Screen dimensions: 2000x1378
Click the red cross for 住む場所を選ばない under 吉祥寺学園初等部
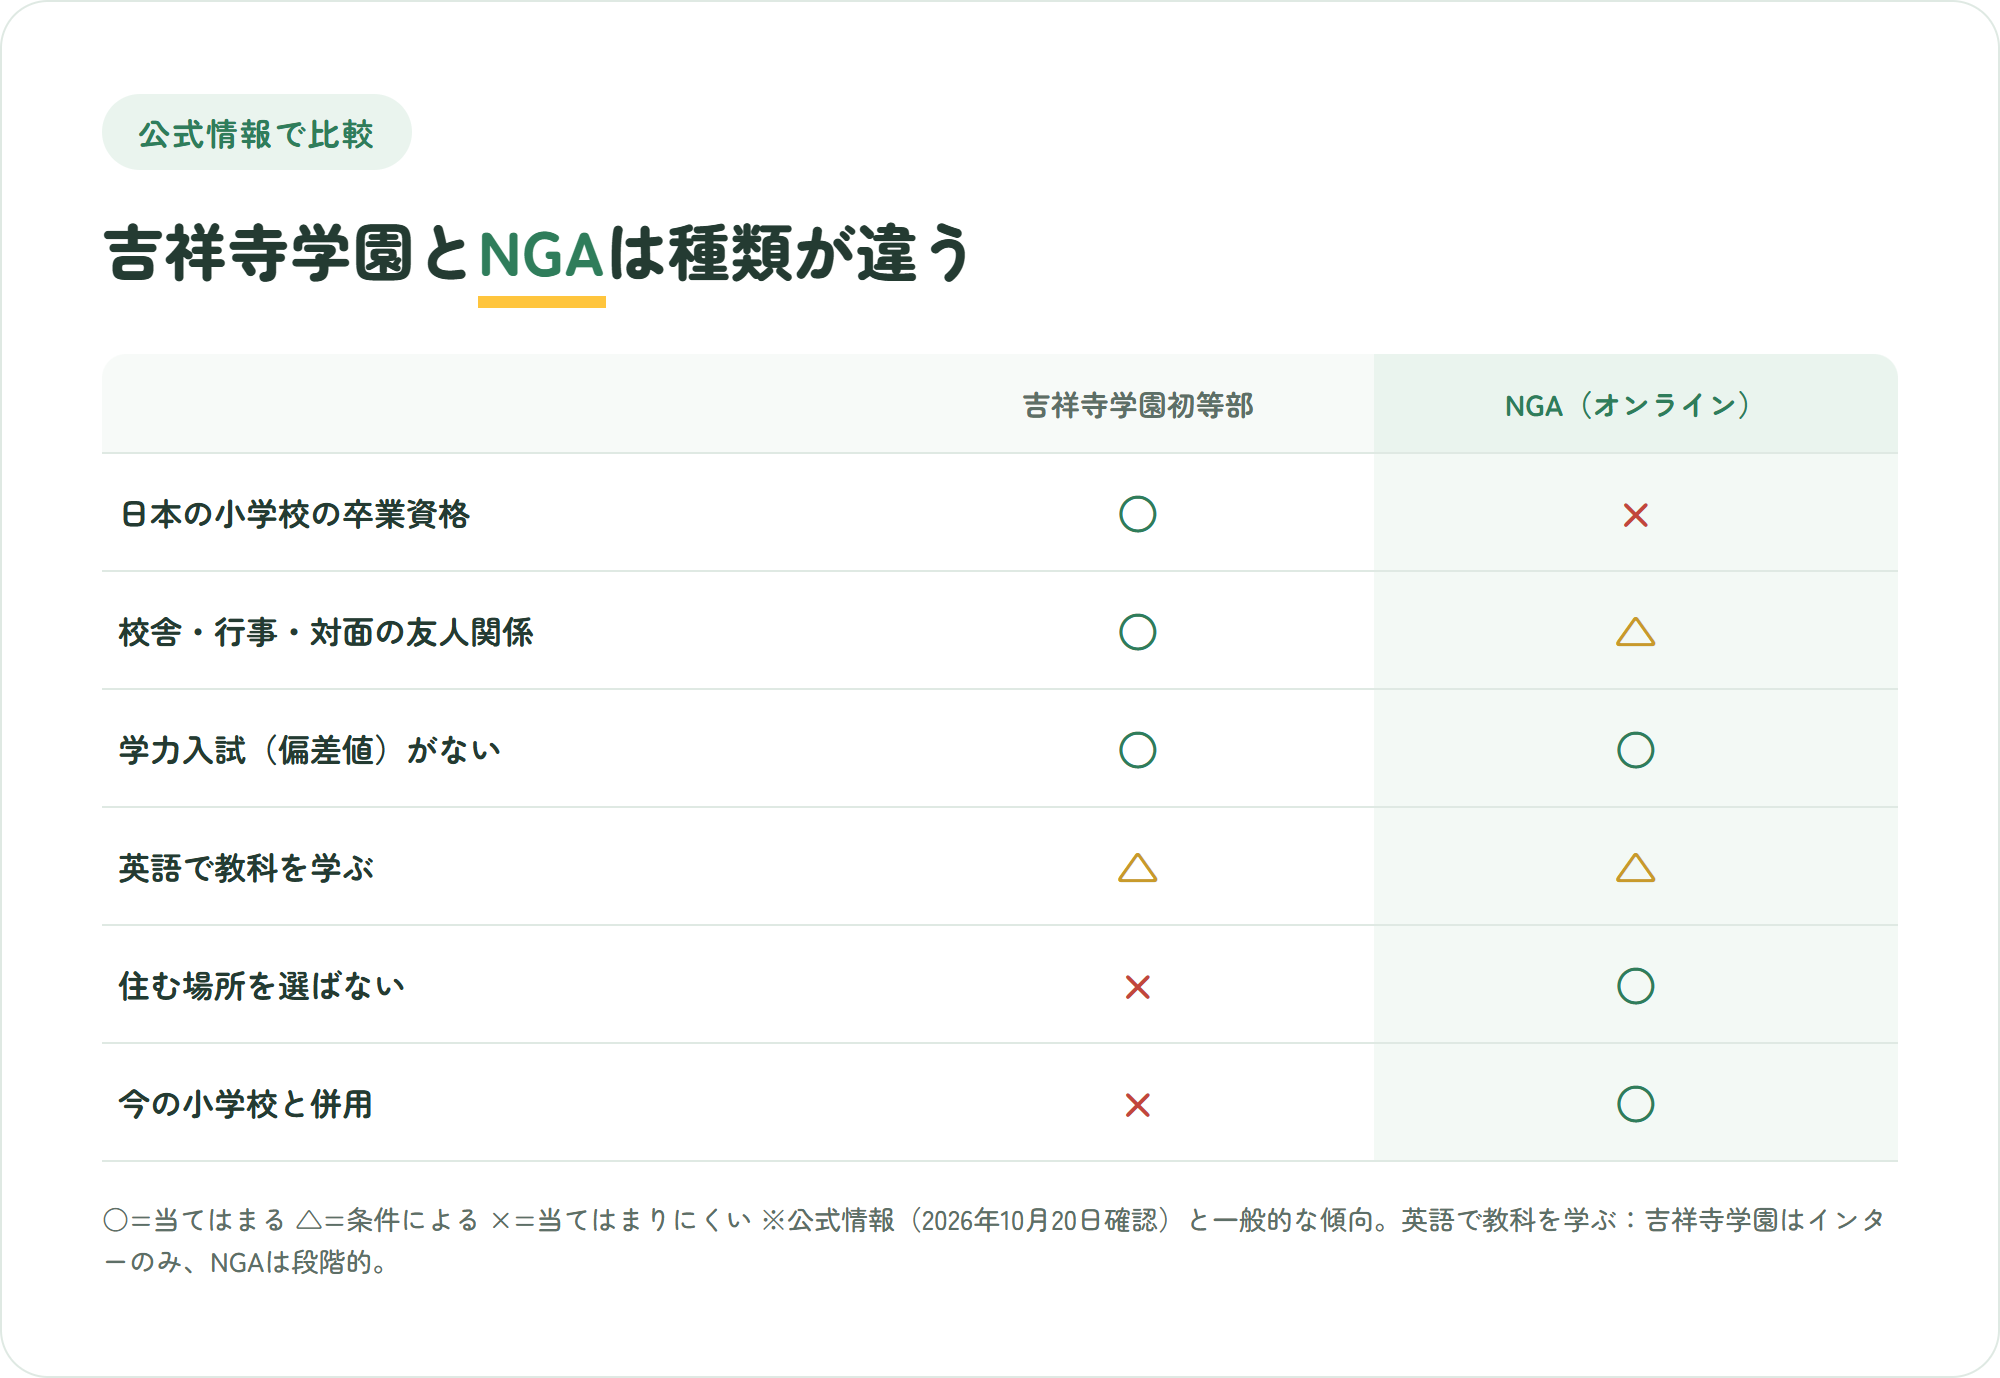pos(1137,987)
